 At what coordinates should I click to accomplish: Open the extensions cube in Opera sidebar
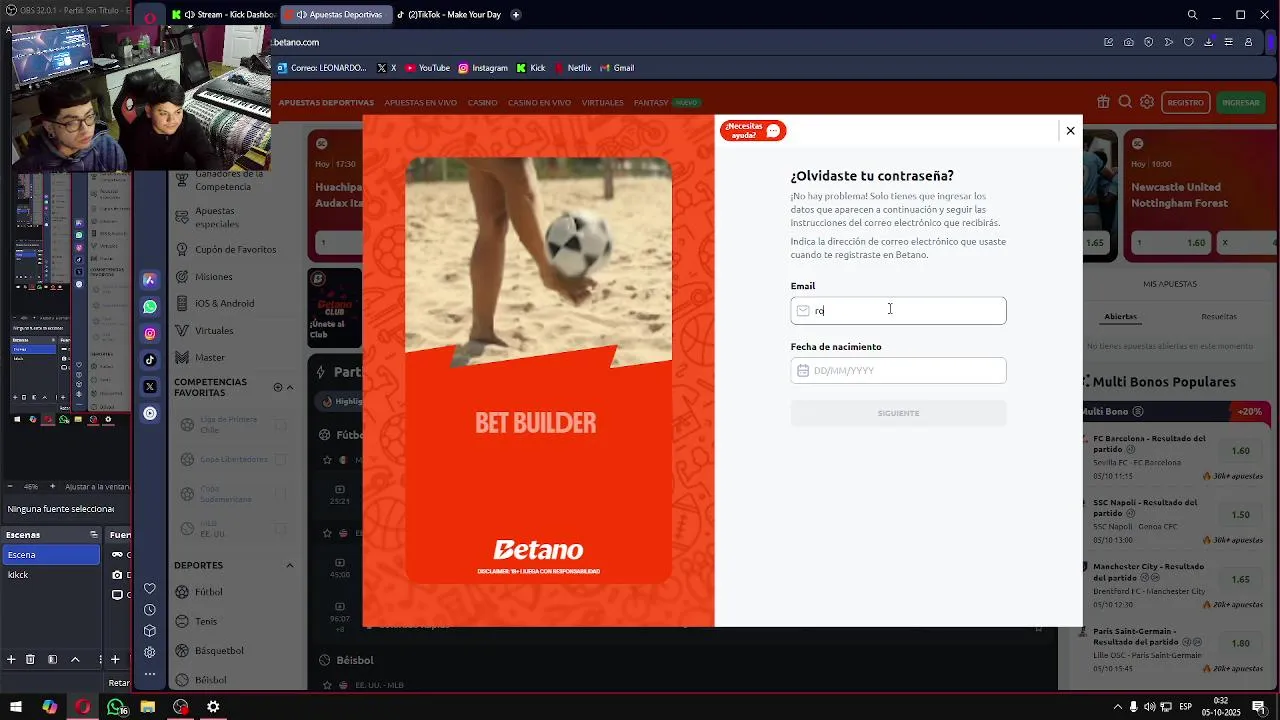150,631
